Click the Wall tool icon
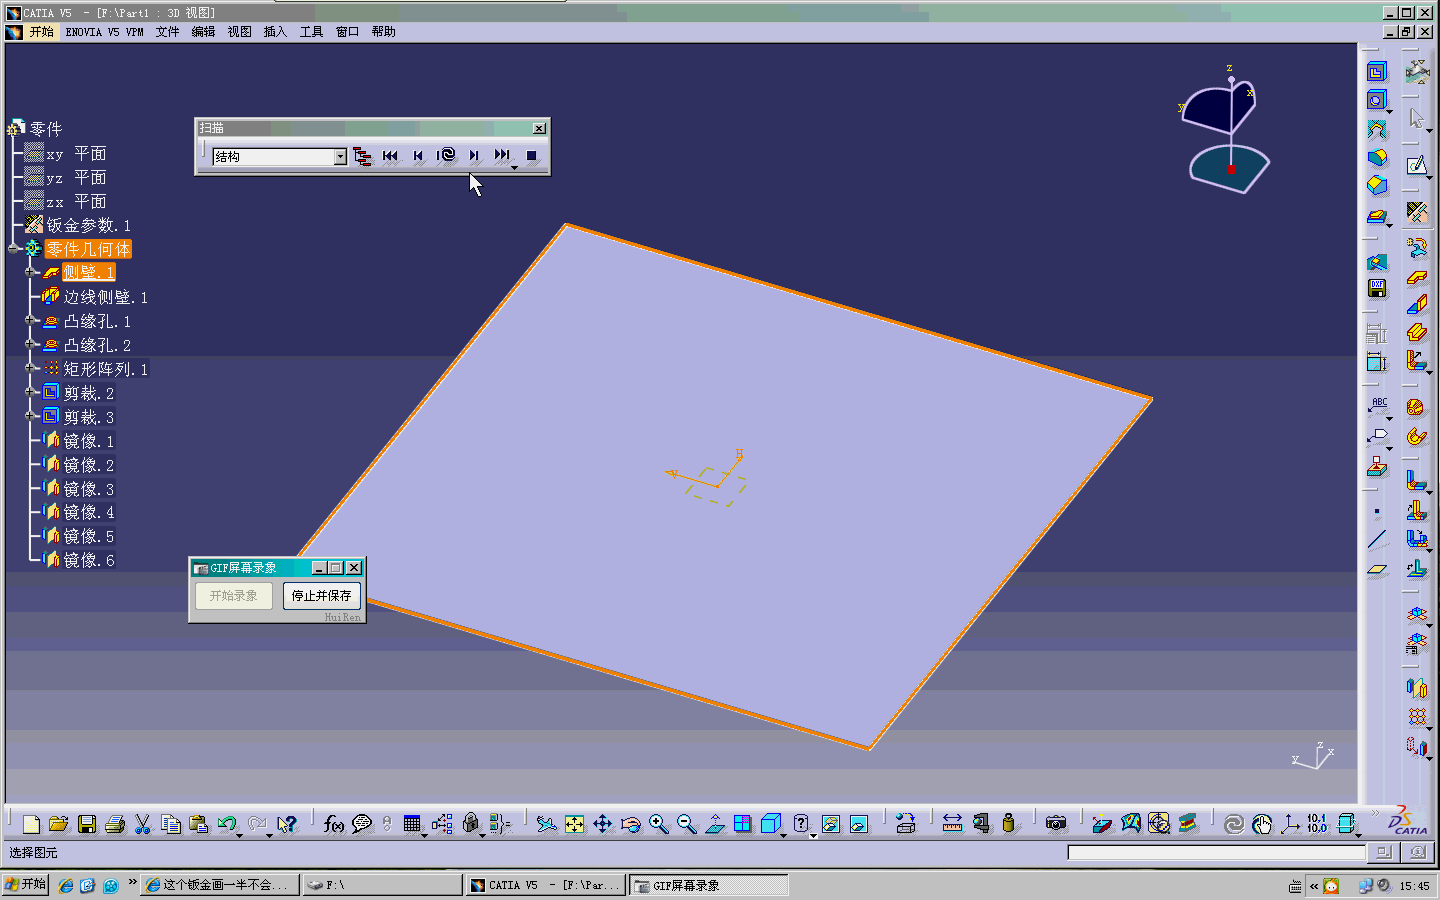The height and width of the screenshot is (900, 1440). click(1417, 277)
